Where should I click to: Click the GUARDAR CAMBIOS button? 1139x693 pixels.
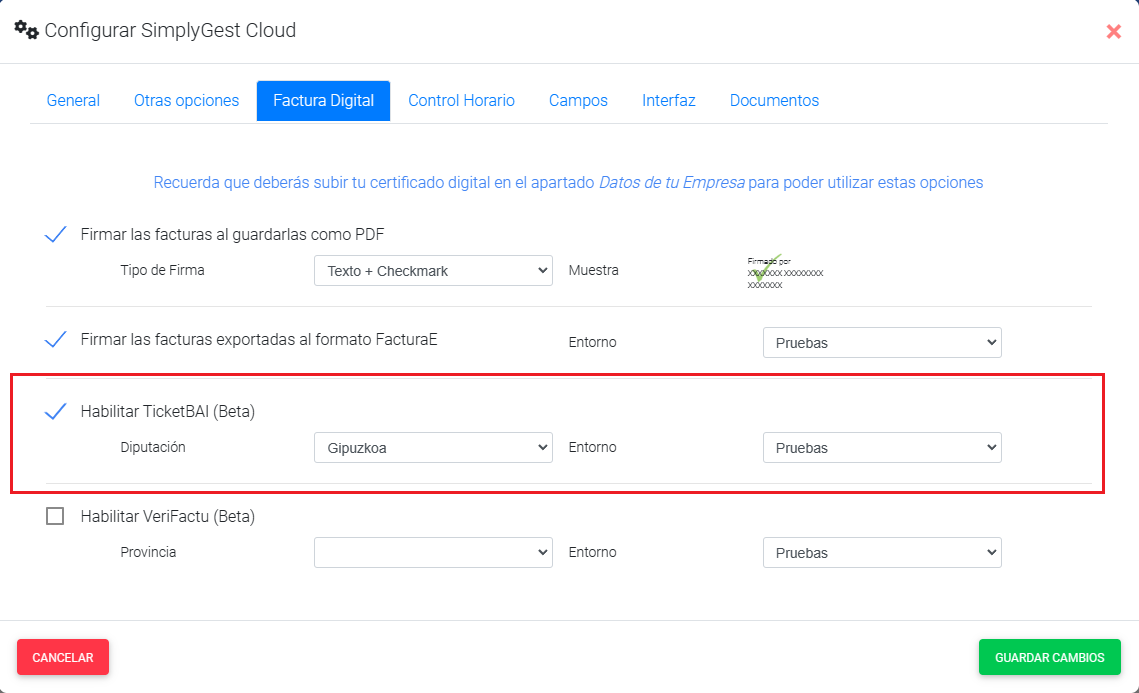(1049, 657)
